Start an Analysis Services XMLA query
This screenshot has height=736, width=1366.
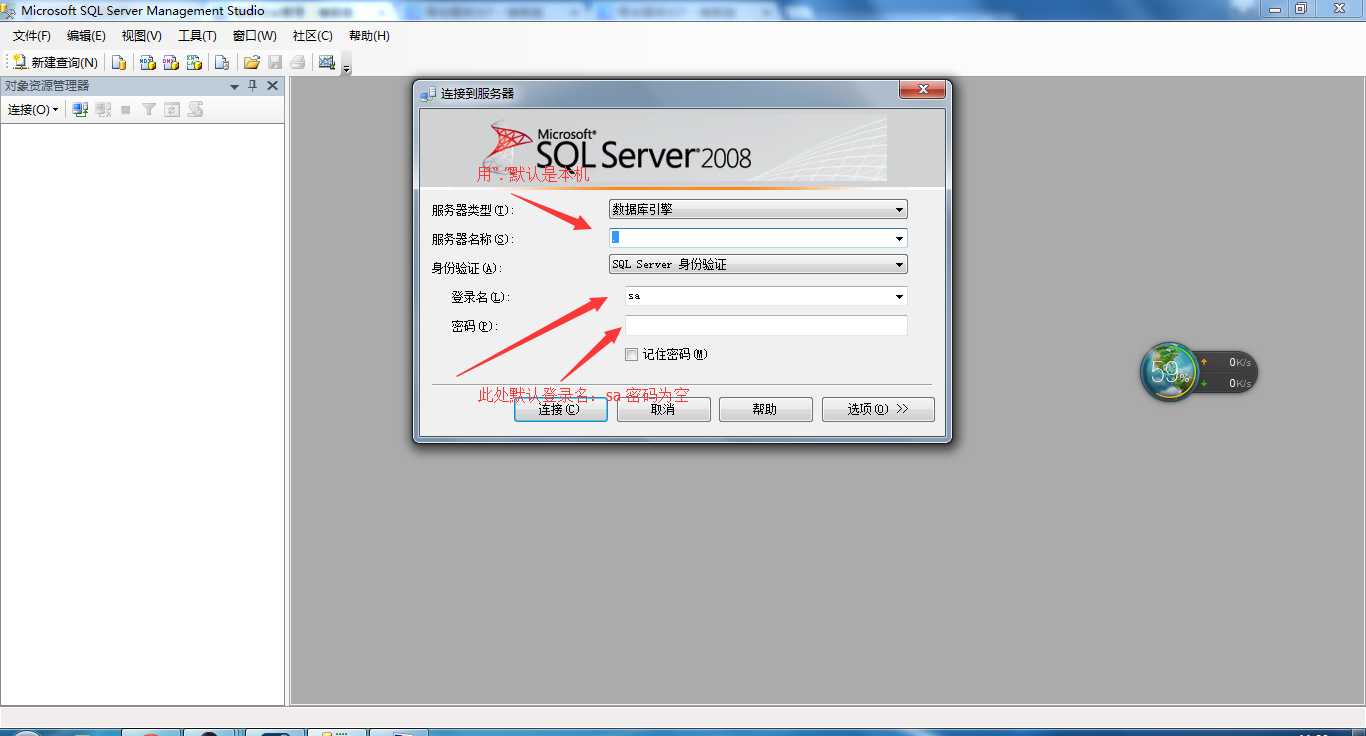click(x=195, y=62)
